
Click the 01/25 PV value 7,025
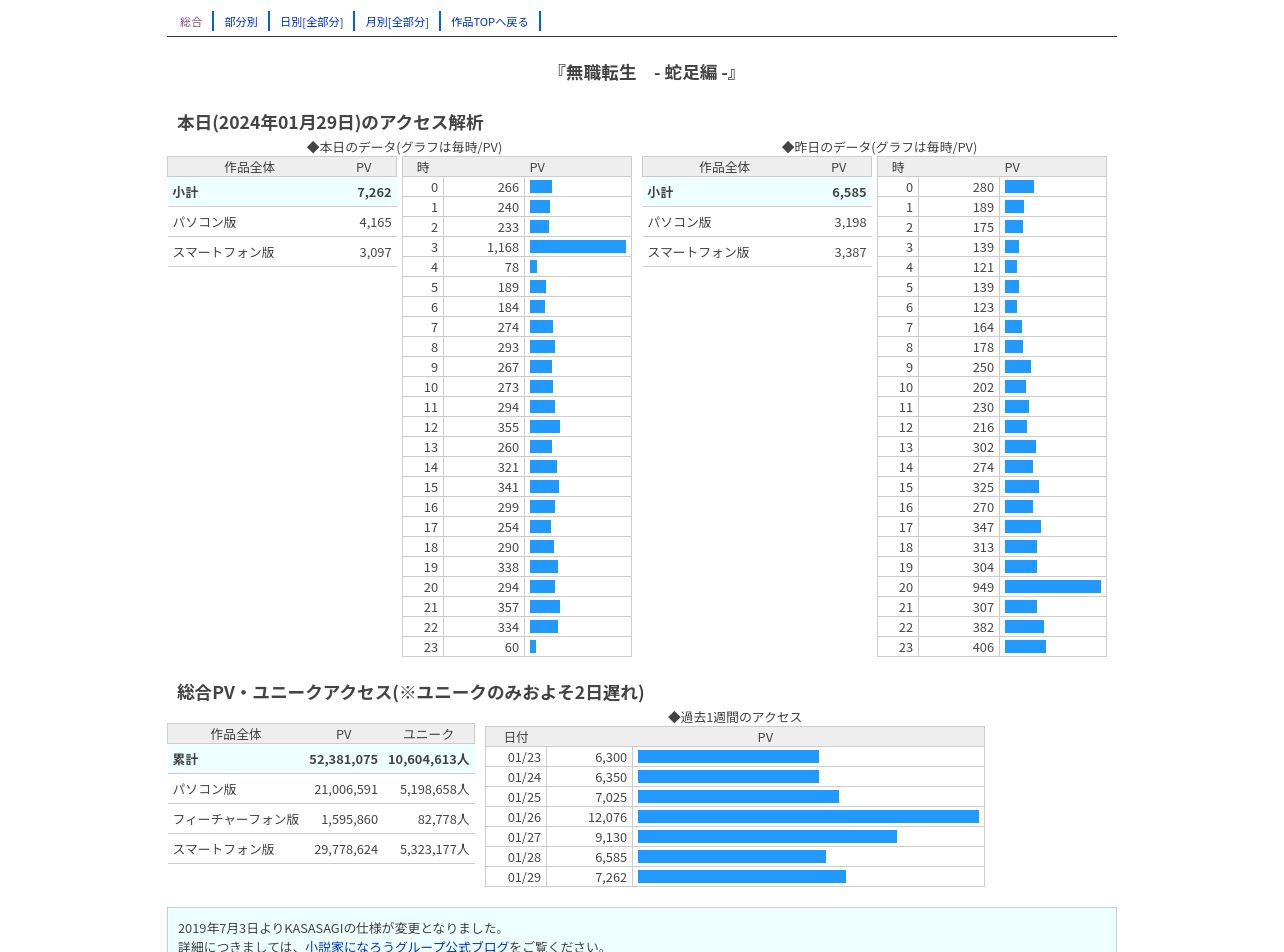point(611,797)
